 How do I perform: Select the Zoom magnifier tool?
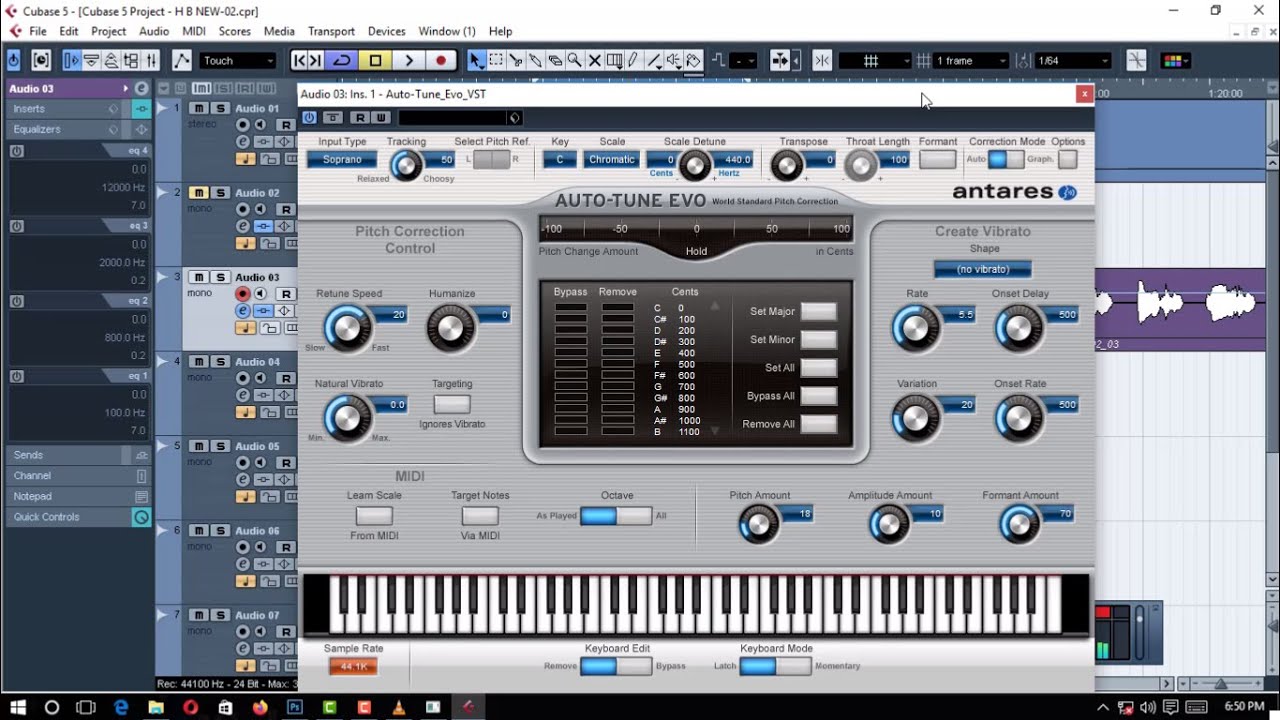click(x=575, y=61)
